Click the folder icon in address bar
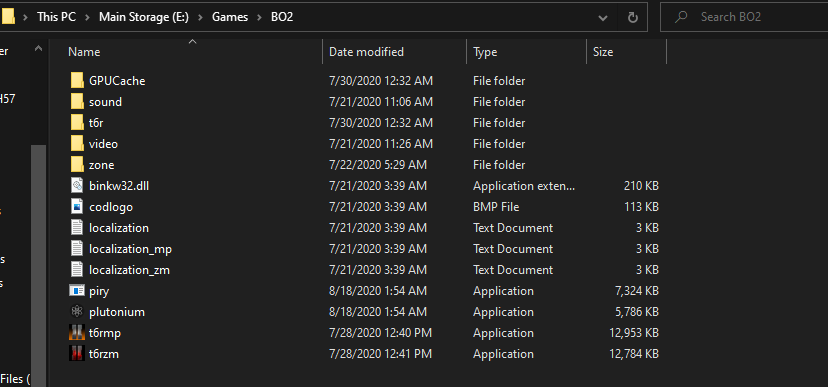This screenshot has width=828, height=387. click(7, 17)
